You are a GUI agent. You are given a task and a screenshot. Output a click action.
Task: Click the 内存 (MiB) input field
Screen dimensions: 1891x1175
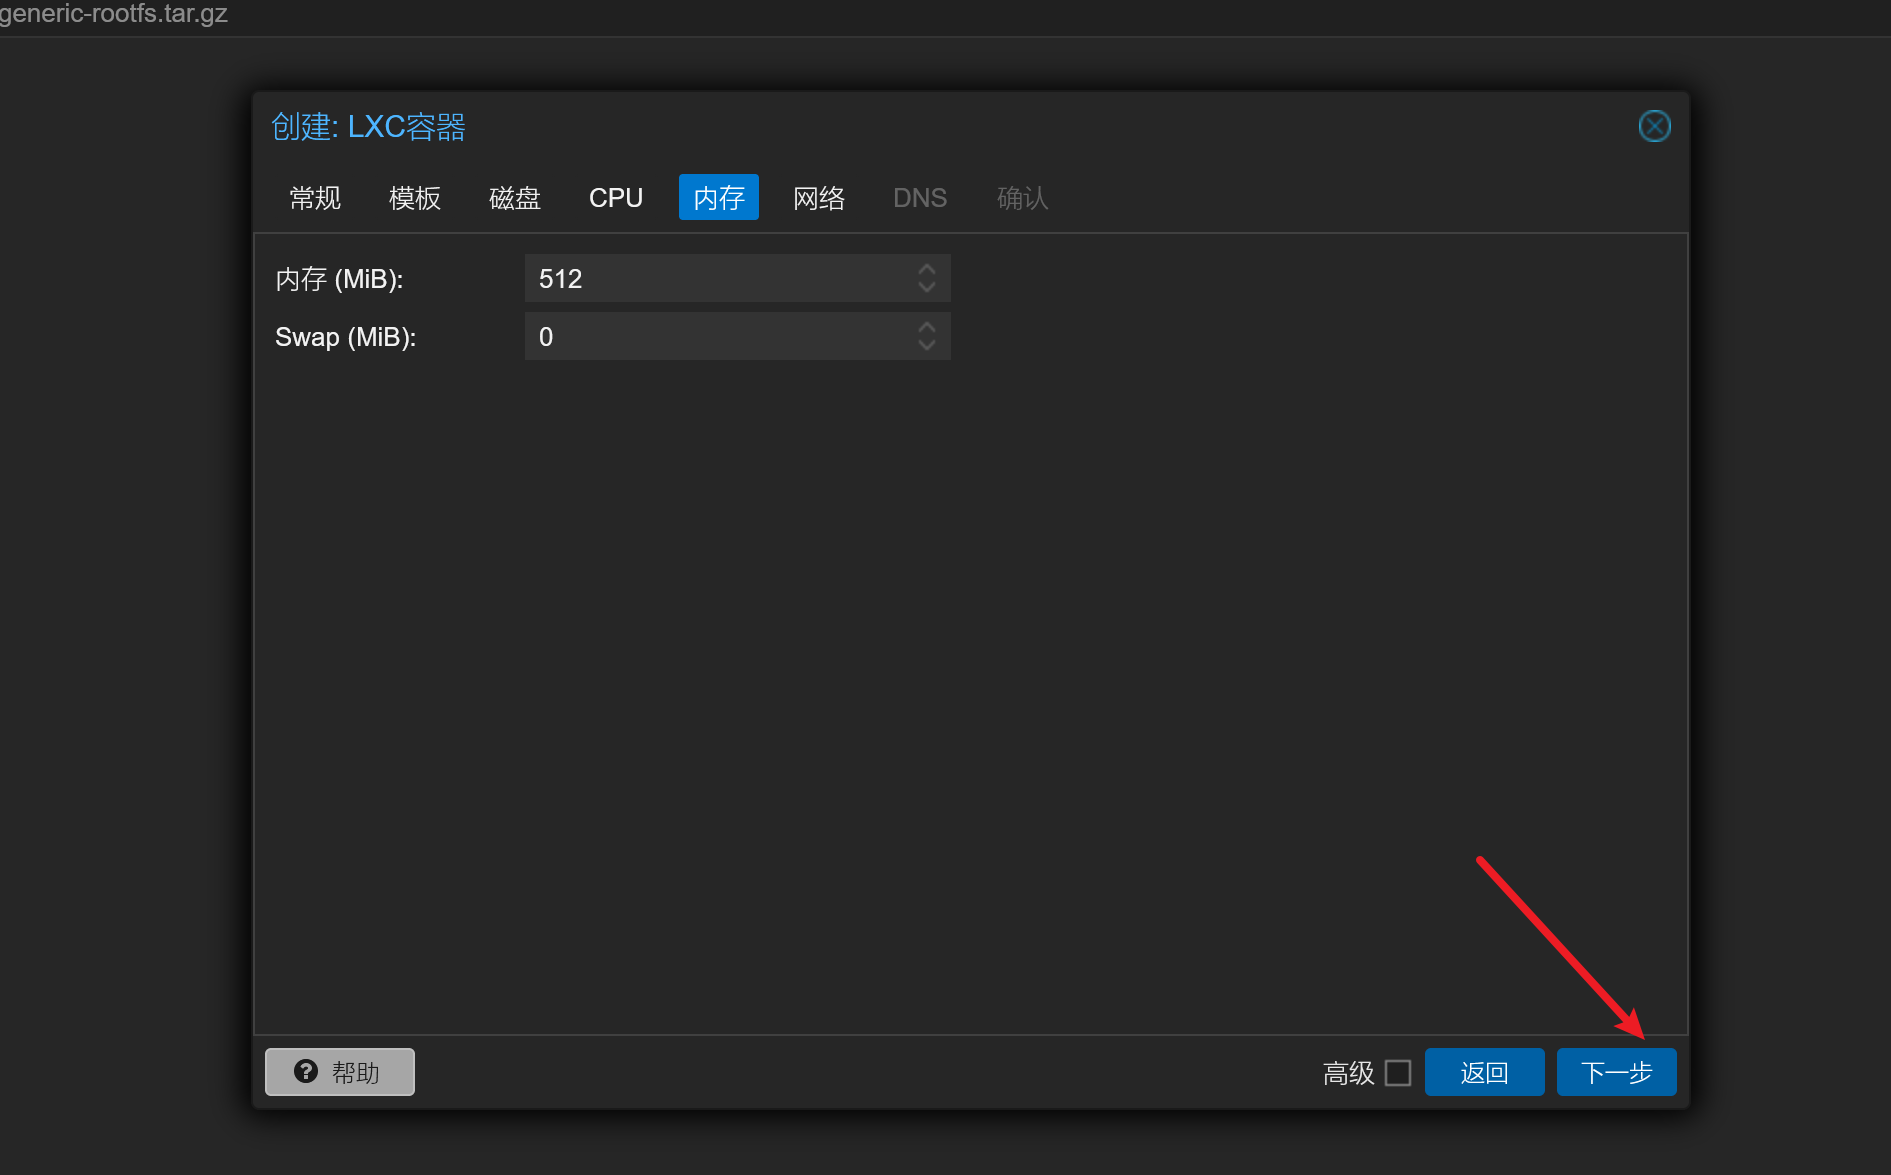point(717,278)
